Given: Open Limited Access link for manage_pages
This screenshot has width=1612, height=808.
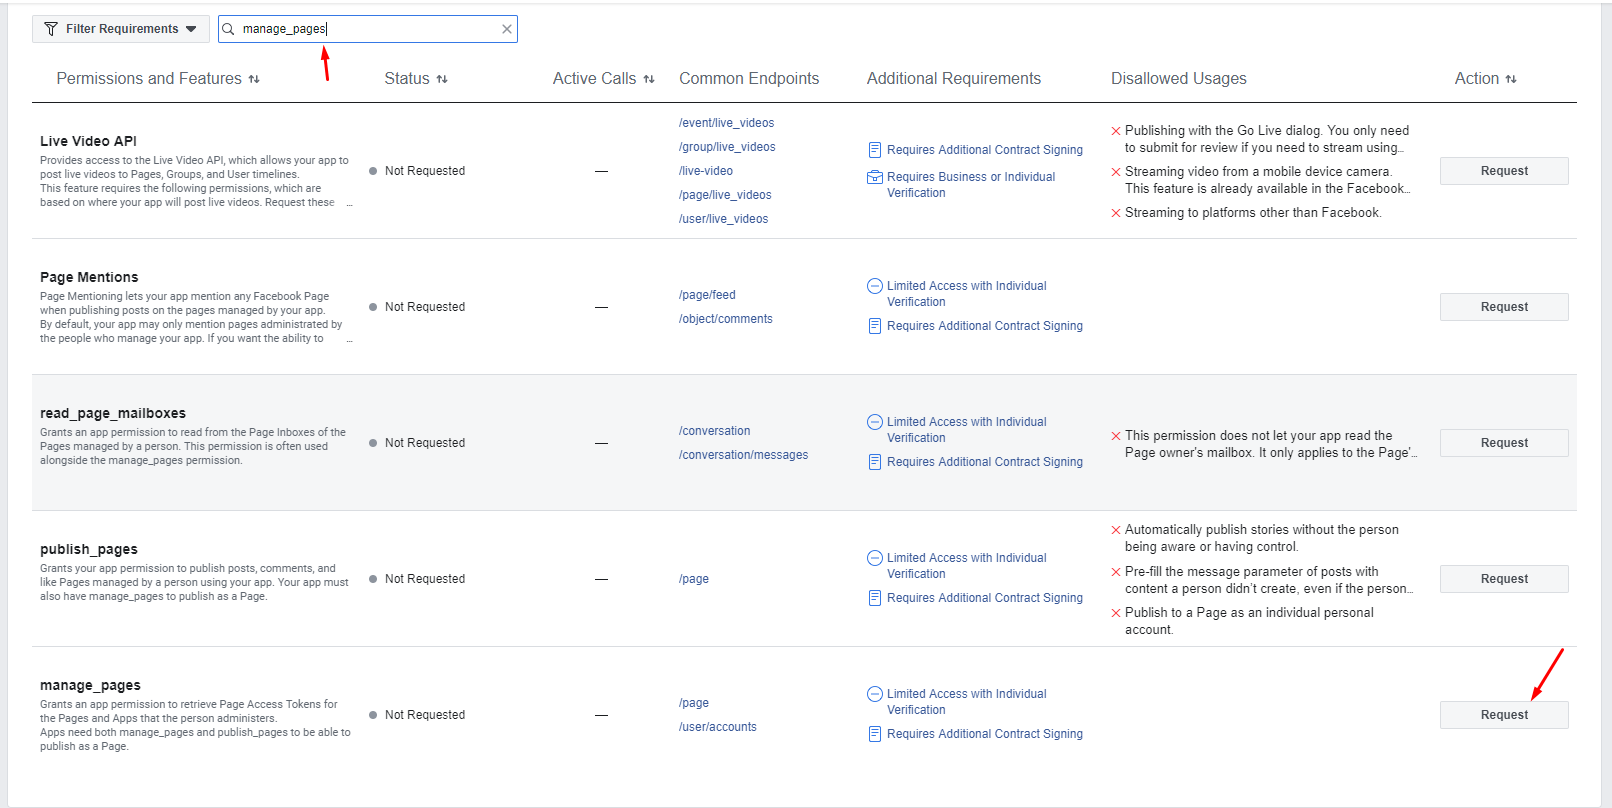Looking at the screenshot, I should 967,702.
